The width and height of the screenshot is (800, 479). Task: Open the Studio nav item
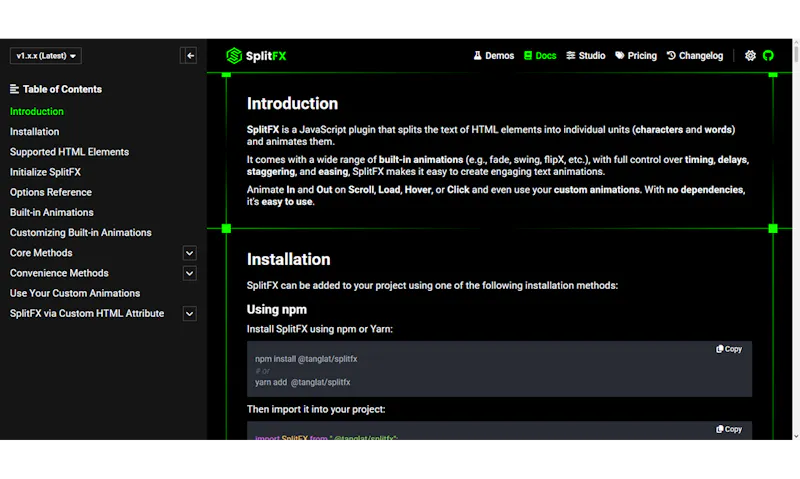[x=585, y=56]
